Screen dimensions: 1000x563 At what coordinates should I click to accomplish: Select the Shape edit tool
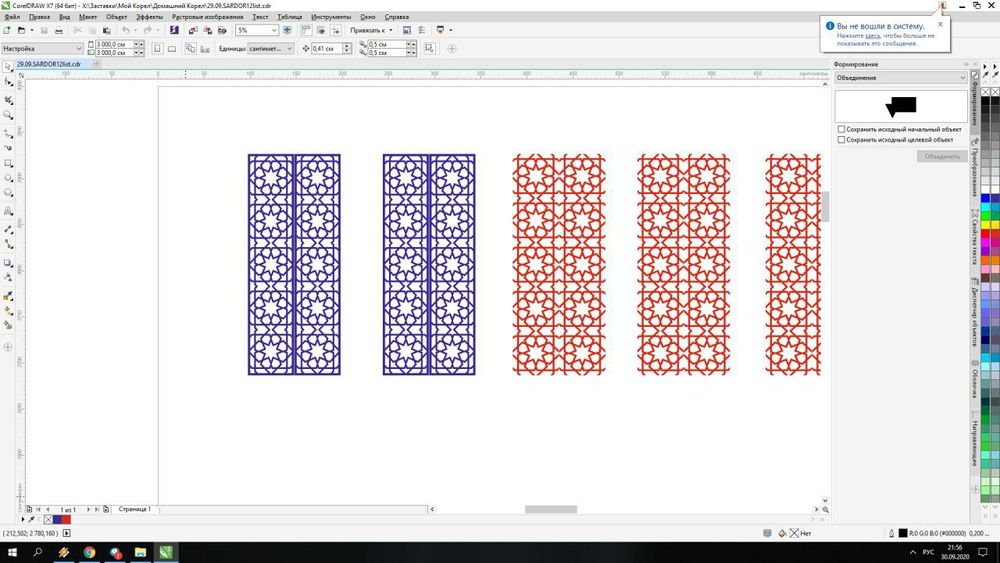[x=8, y=82]
